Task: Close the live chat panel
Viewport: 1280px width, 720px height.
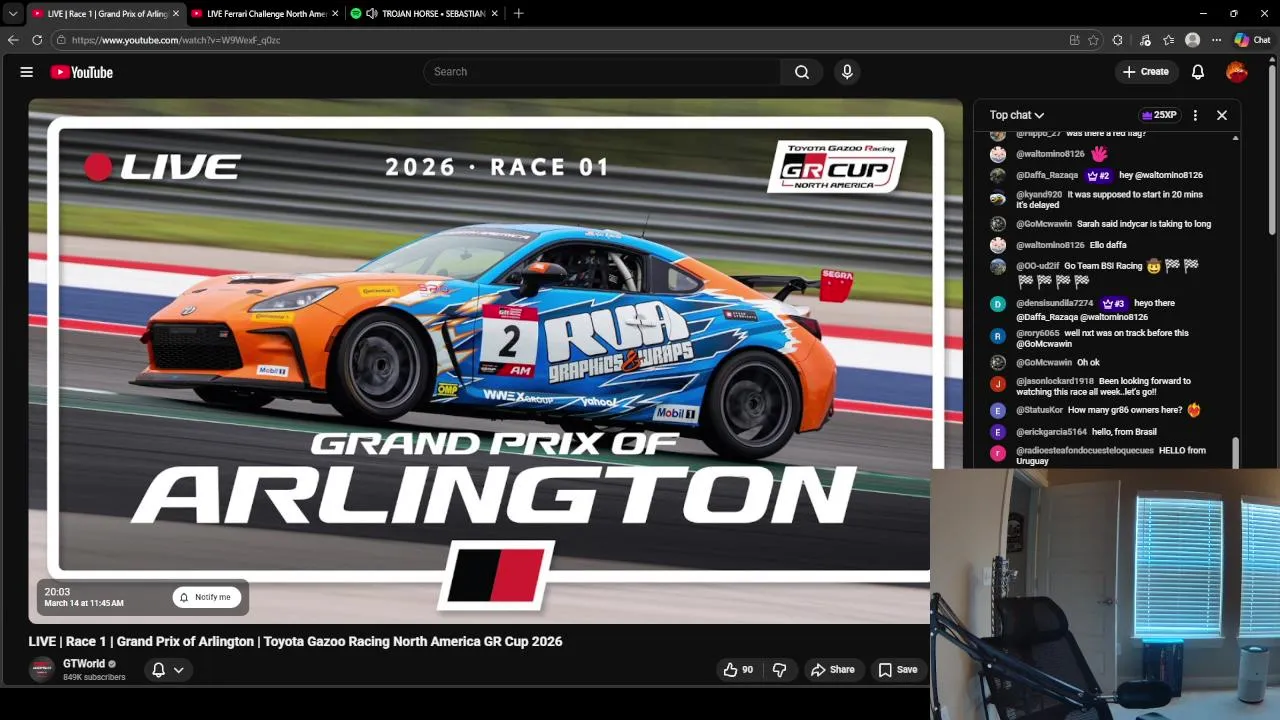Action: click(x=1222, y=115)
